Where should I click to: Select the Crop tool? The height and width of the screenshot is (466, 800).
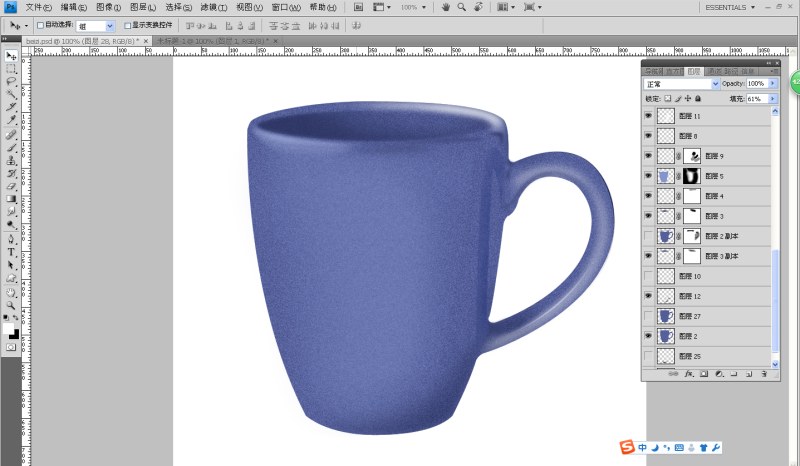[11, 107]
